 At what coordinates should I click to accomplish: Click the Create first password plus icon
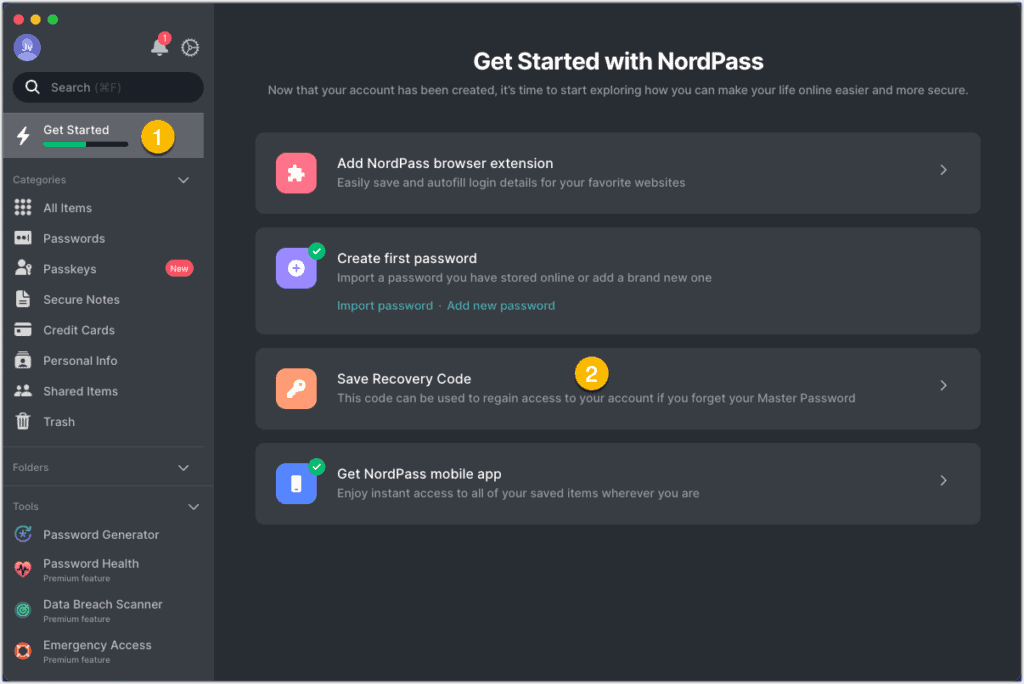tap(296, 268)
